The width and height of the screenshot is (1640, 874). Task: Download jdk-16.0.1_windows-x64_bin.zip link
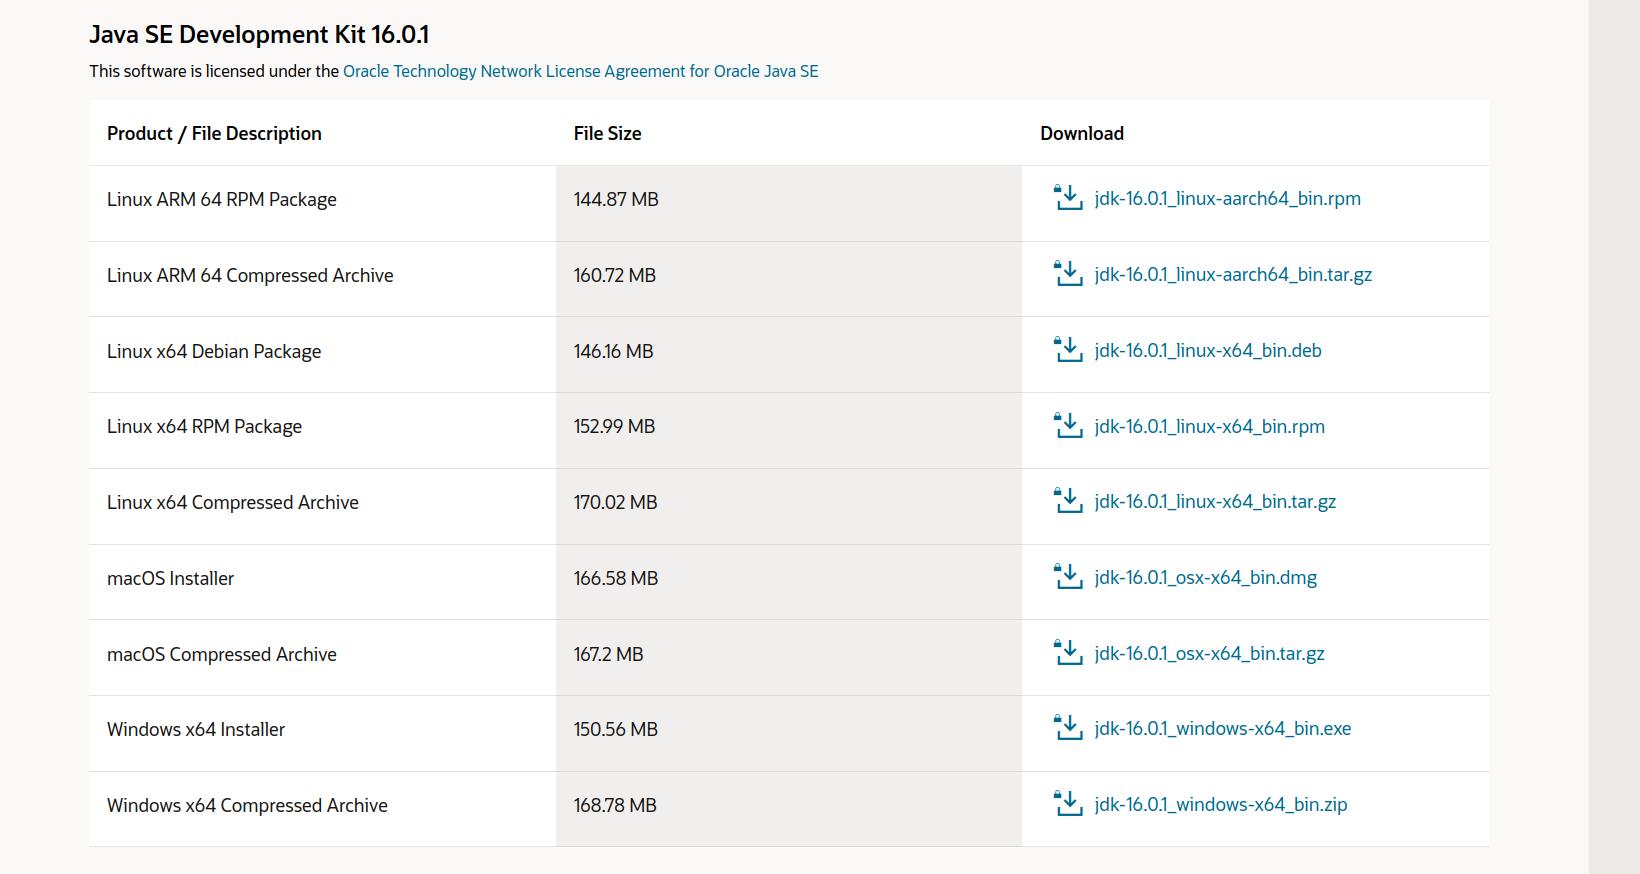point(1220,804)
